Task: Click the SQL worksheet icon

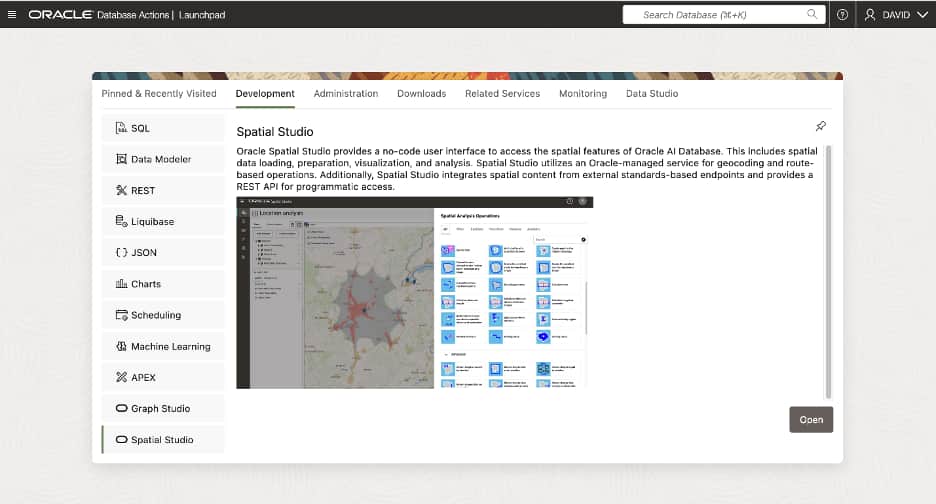Action: coord(121,128)
